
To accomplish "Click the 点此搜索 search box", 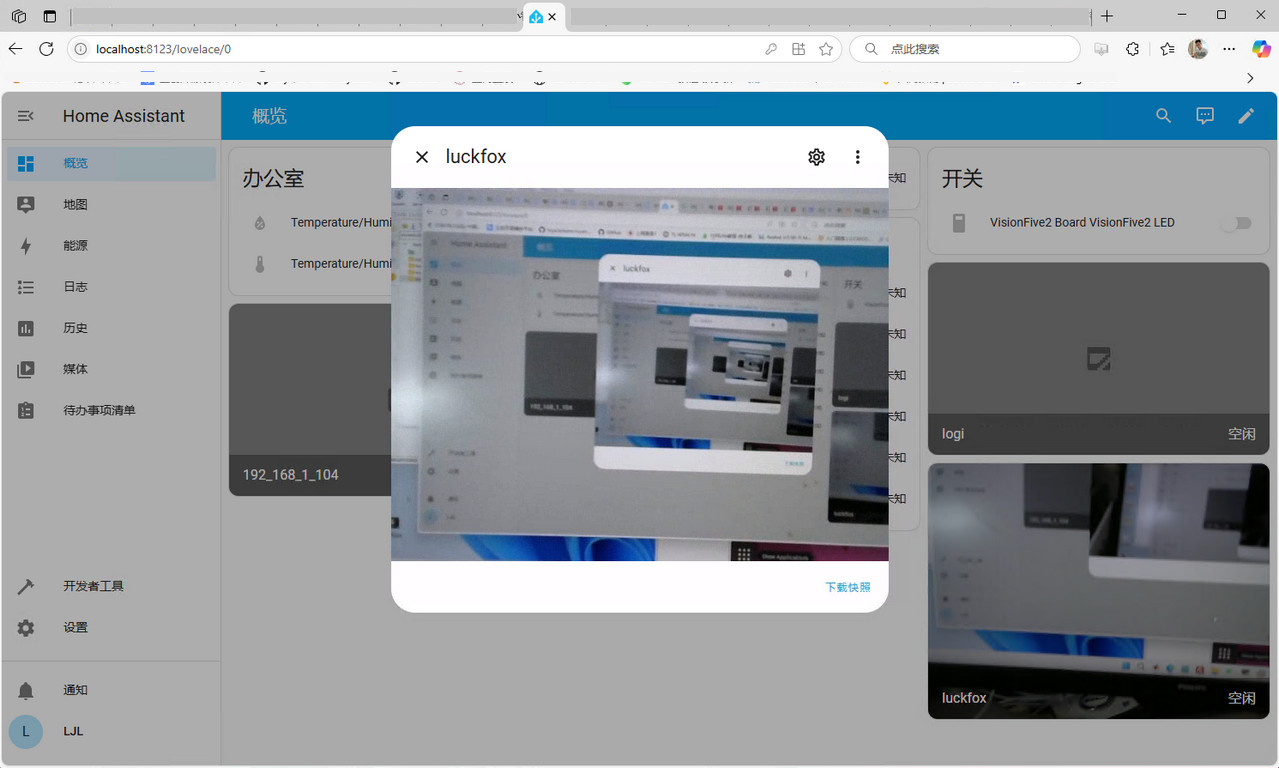I will point(965,49).
